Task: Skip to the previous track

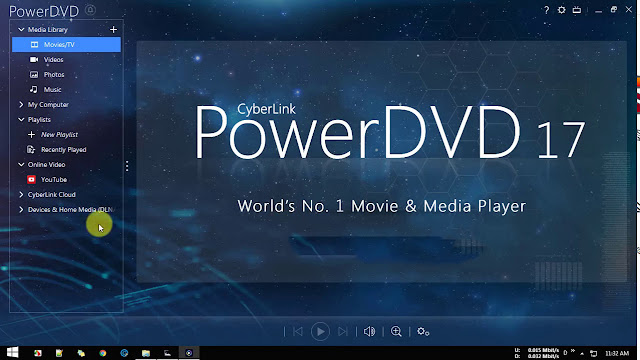Action: 298,331
